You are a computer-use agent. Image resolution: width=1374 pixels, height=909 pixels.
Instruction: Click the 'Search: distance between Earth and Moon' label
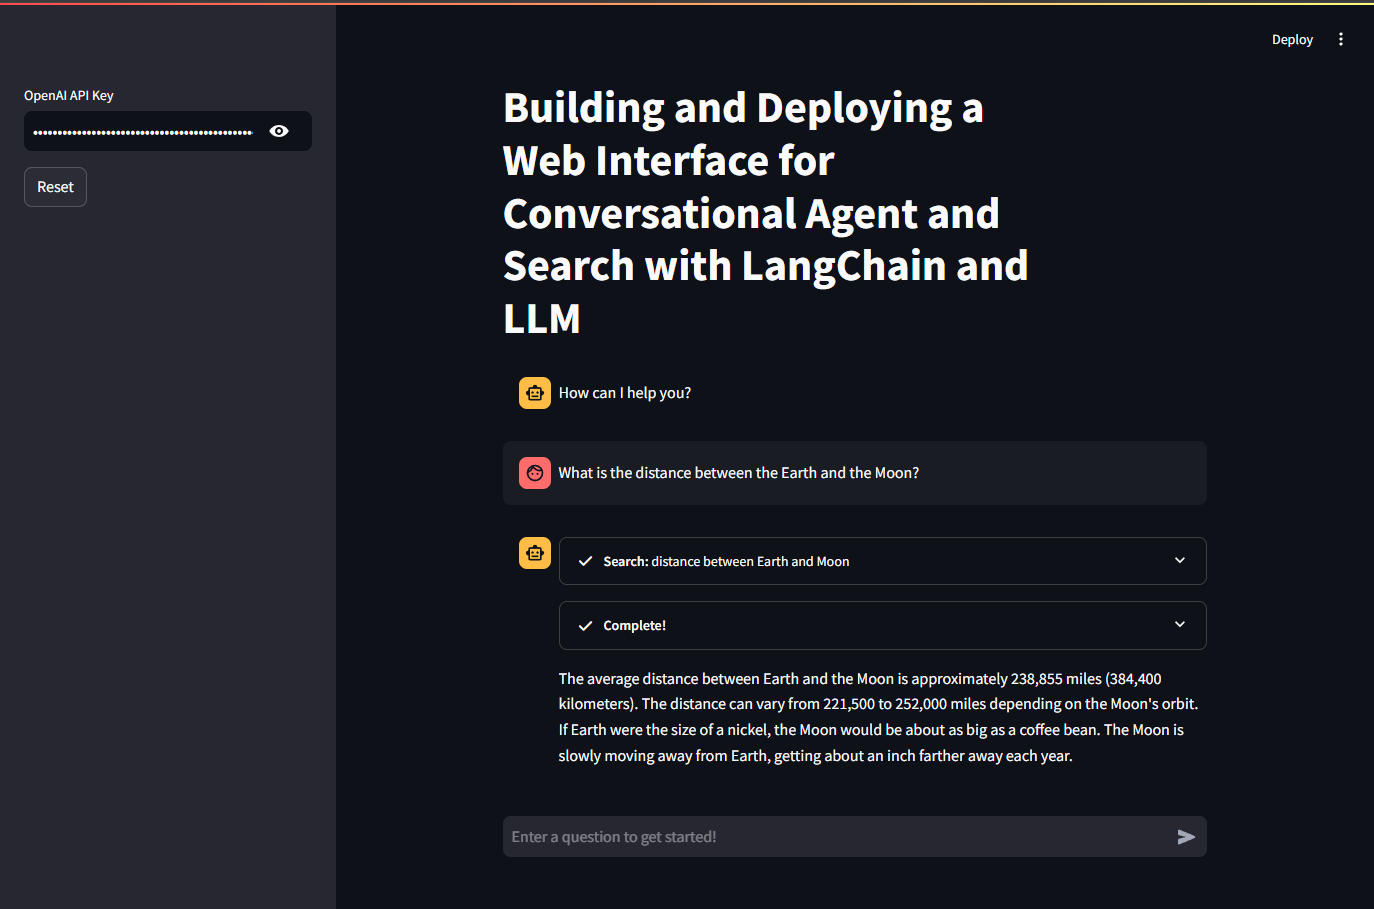pos(726,562)
